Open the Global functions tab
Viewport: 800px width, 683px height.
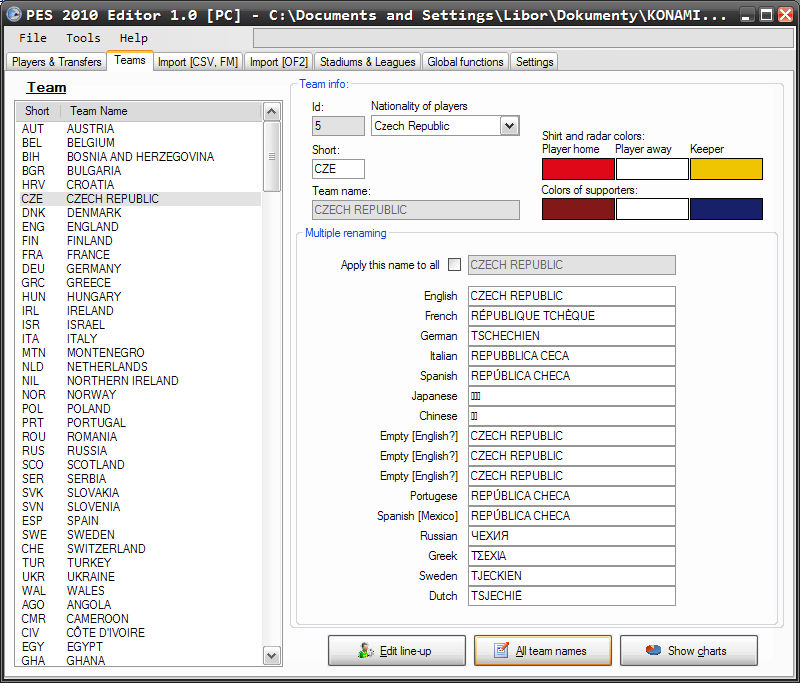465,62
